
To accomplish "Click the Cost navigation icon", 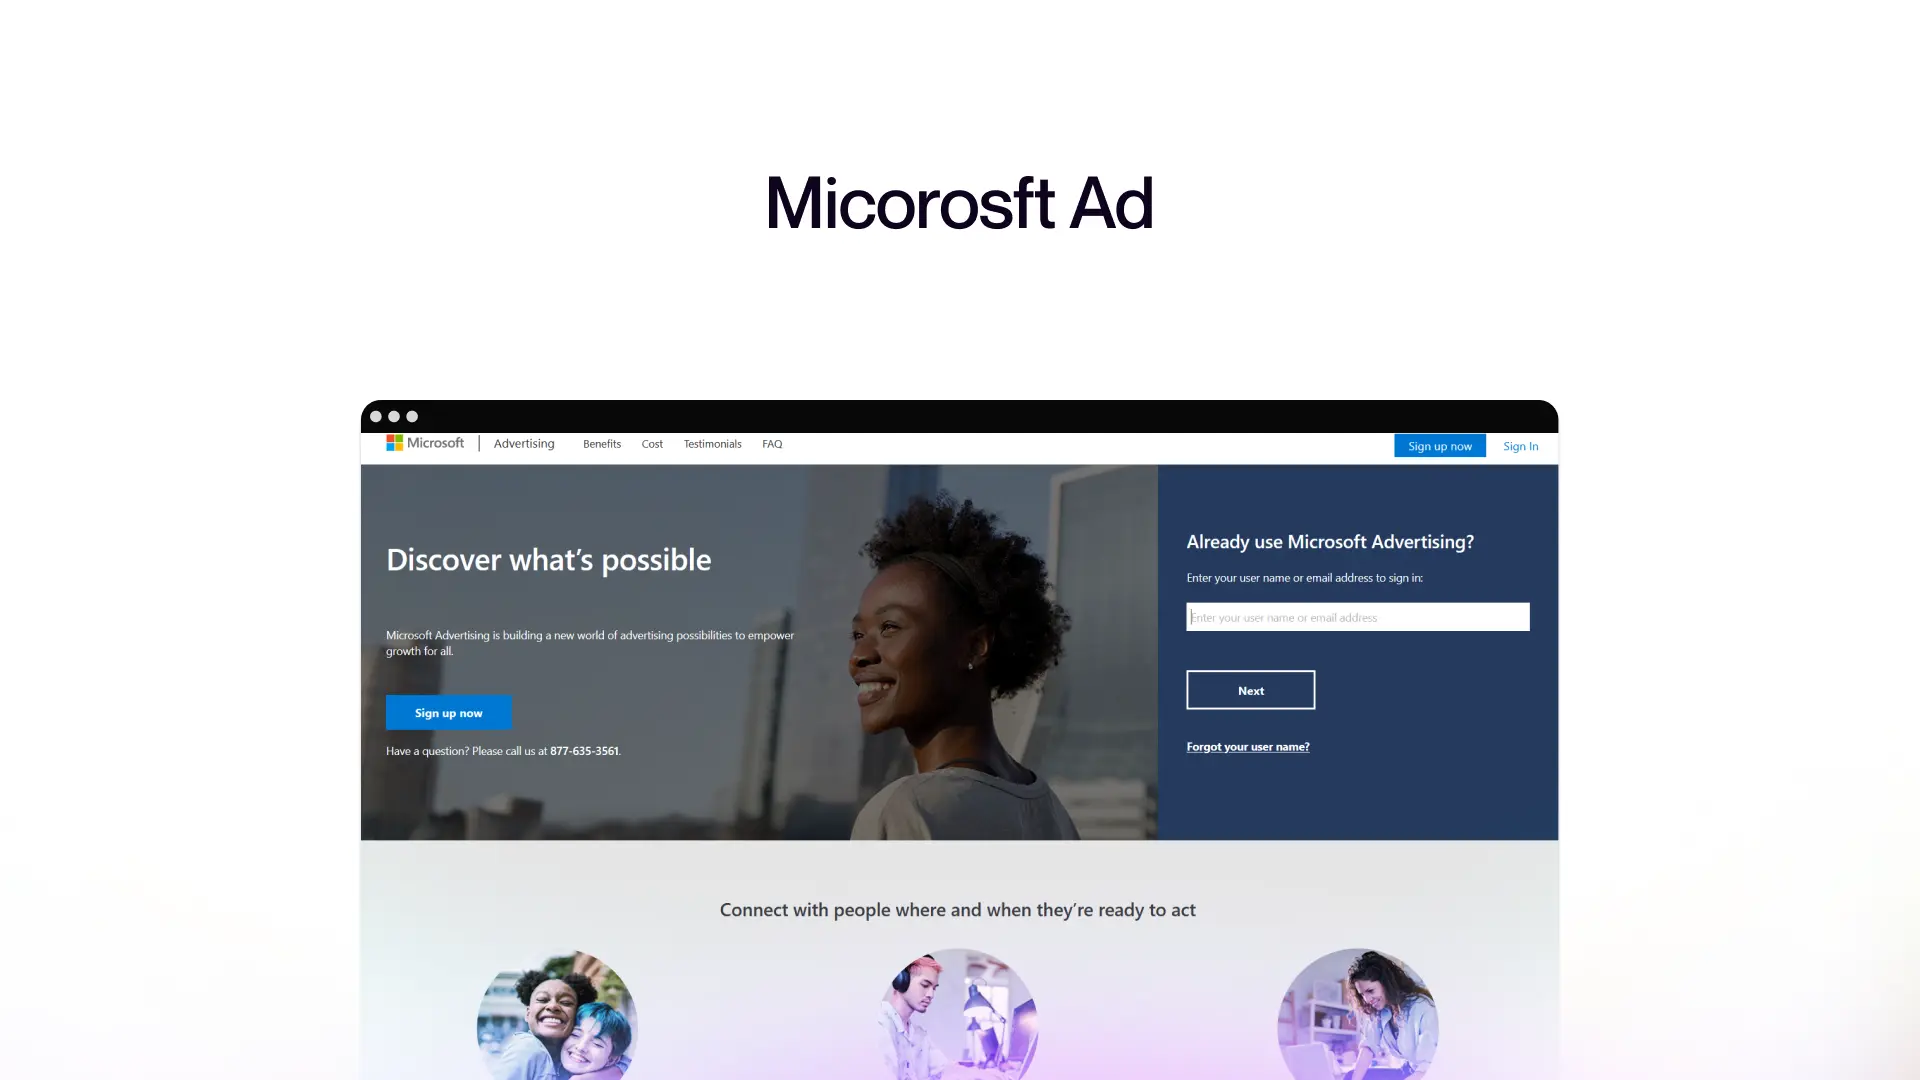I will (x=651, y=443).
